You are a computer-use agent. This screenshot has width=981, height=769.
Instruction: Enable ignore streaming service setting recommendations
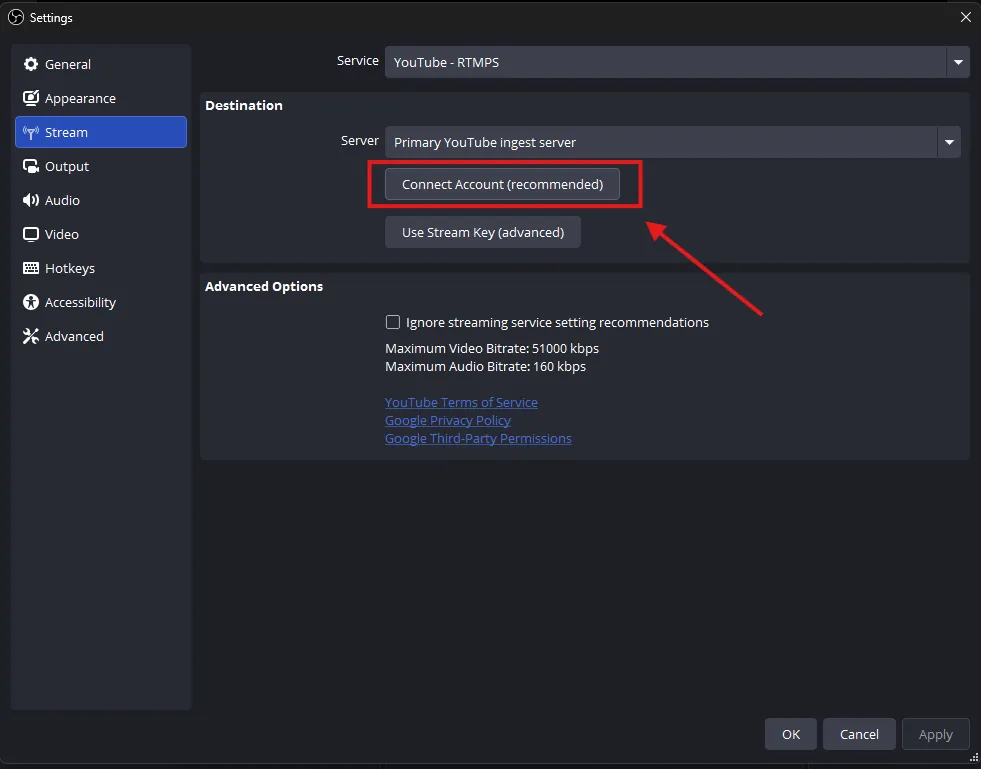click(x=393, y=322)
